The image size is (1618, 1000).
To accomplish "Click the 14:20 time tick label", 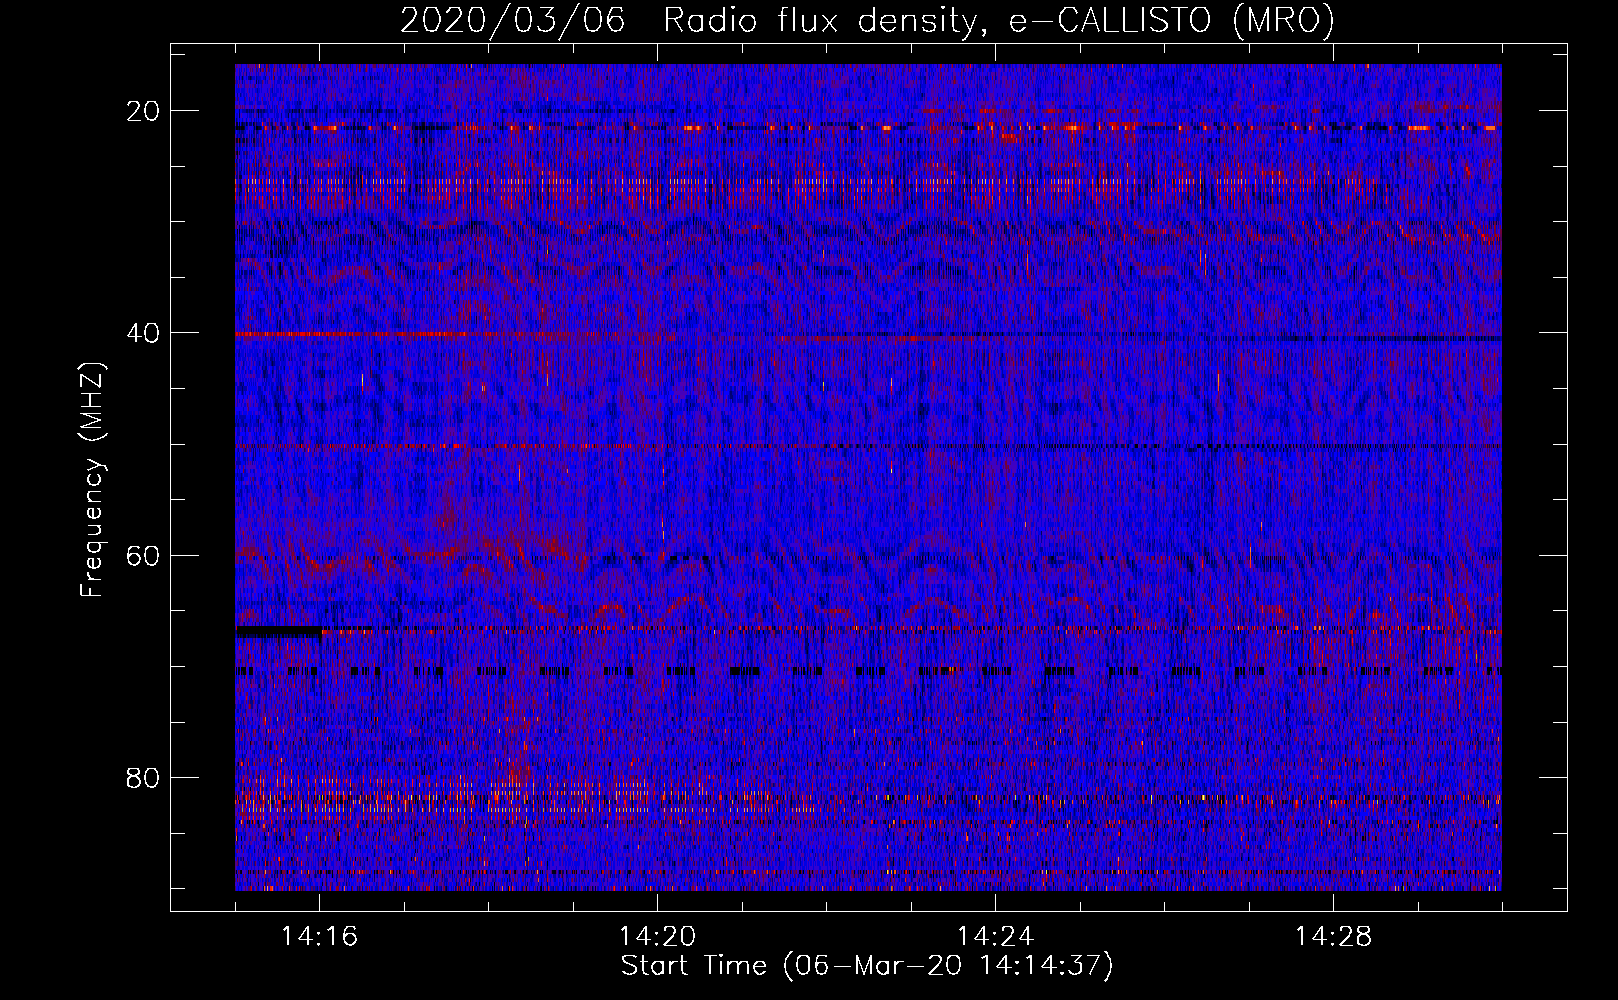I will [x=657, y=936].
